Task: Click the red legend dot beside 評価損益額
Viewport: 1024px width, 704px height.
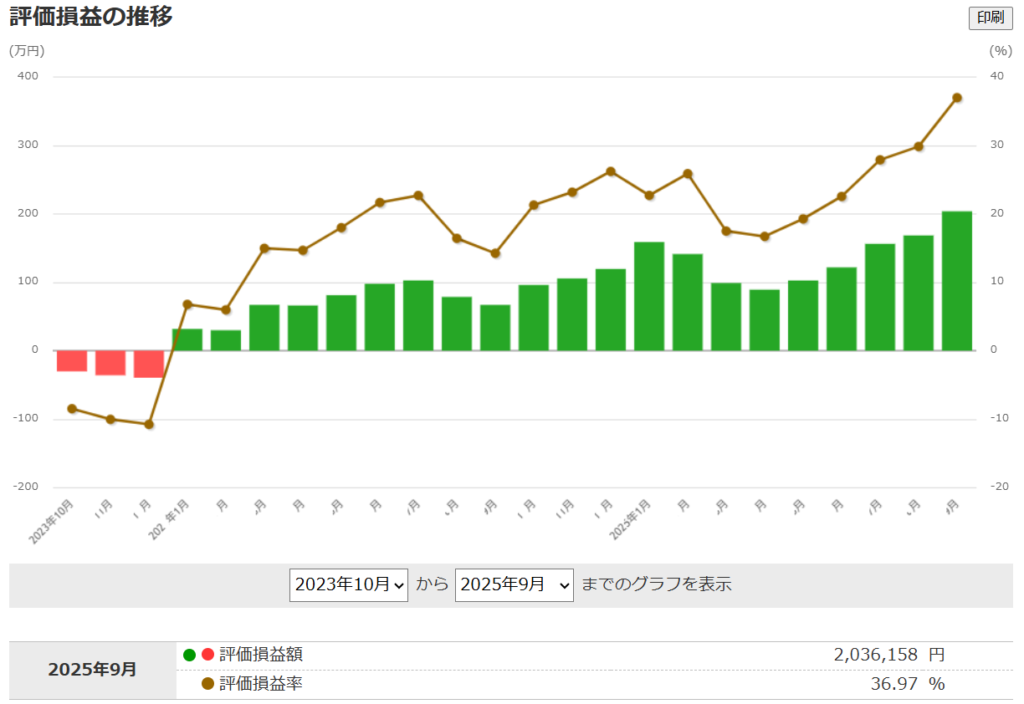Action: 208,655
